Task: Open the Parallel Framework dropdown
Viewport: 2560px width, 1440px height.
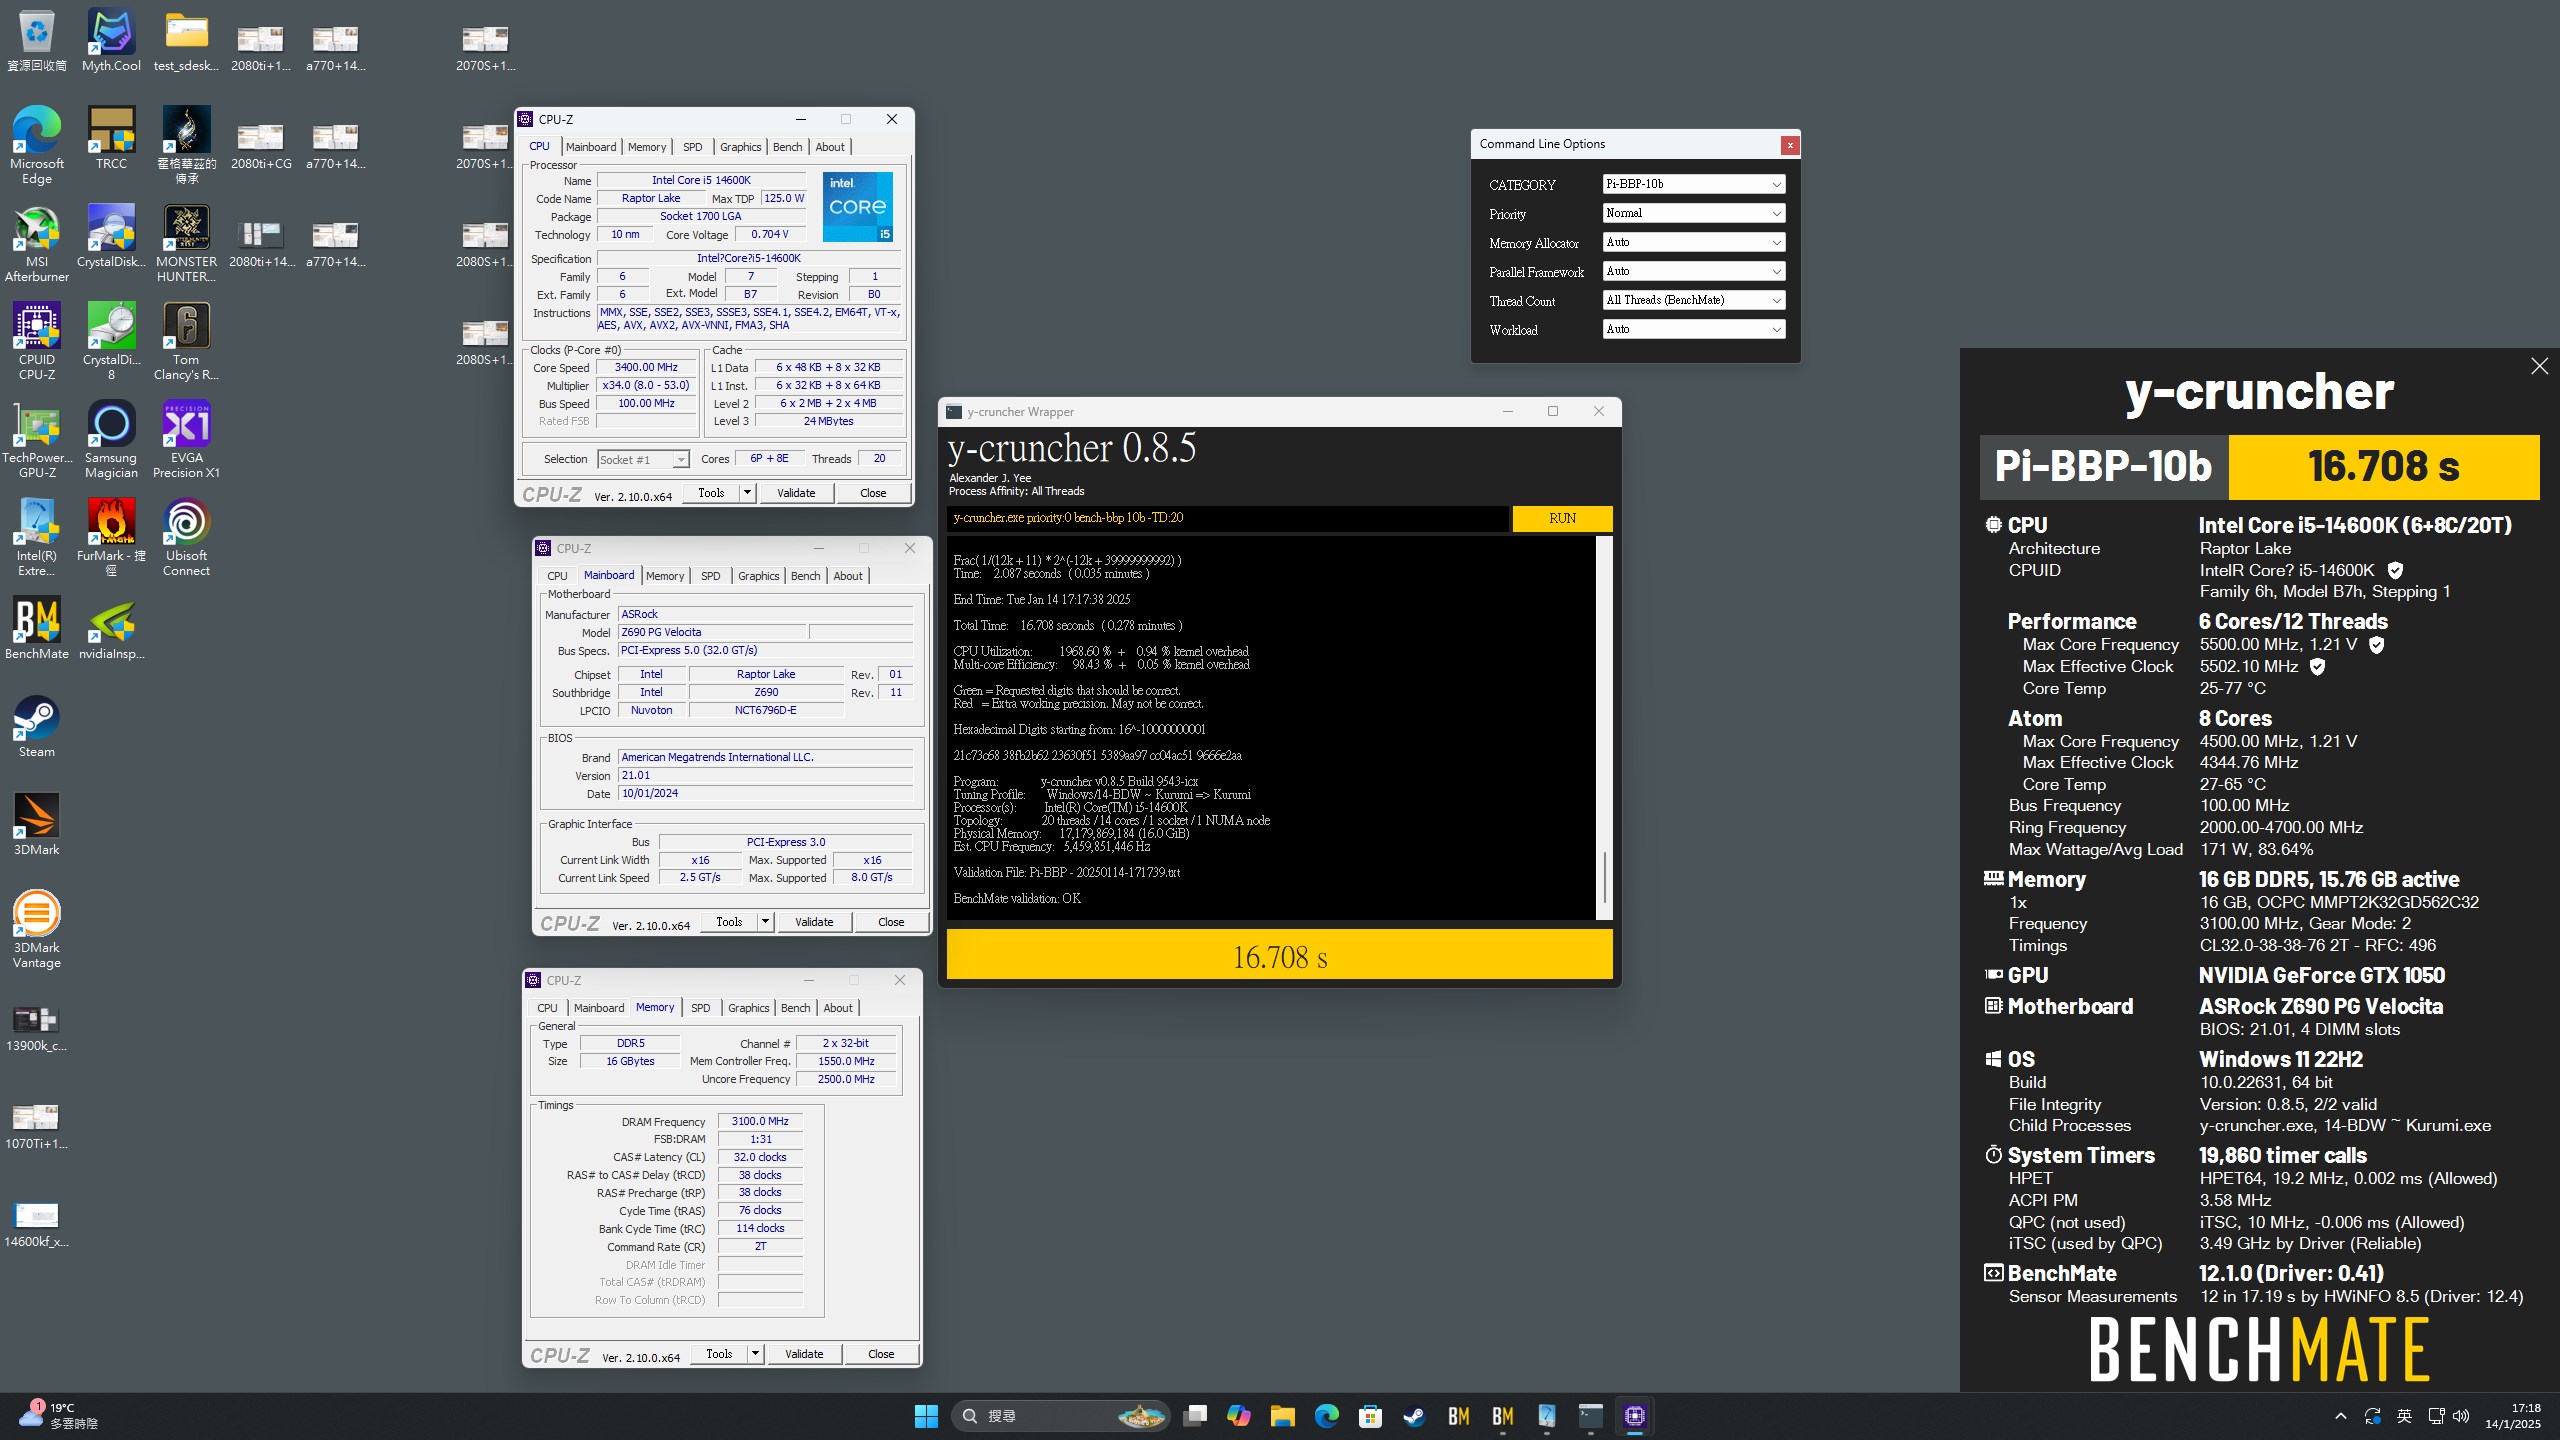Action: tap(1693, 271)
